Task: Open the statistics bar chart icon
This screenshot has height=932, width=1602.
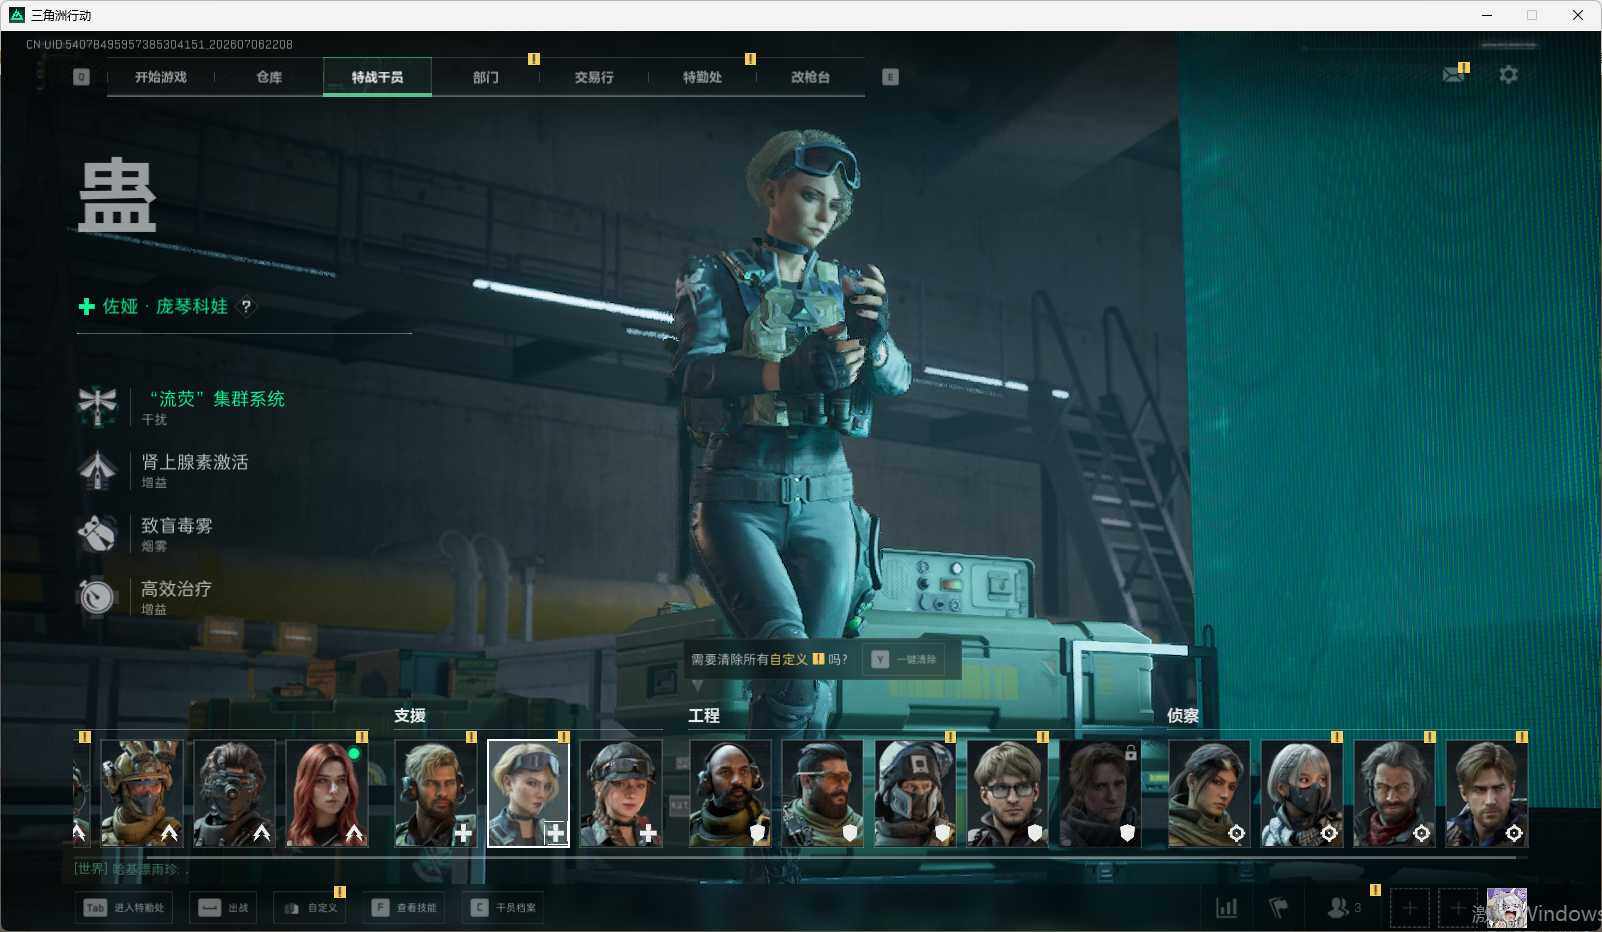Action: click(x=1226, y=908)
